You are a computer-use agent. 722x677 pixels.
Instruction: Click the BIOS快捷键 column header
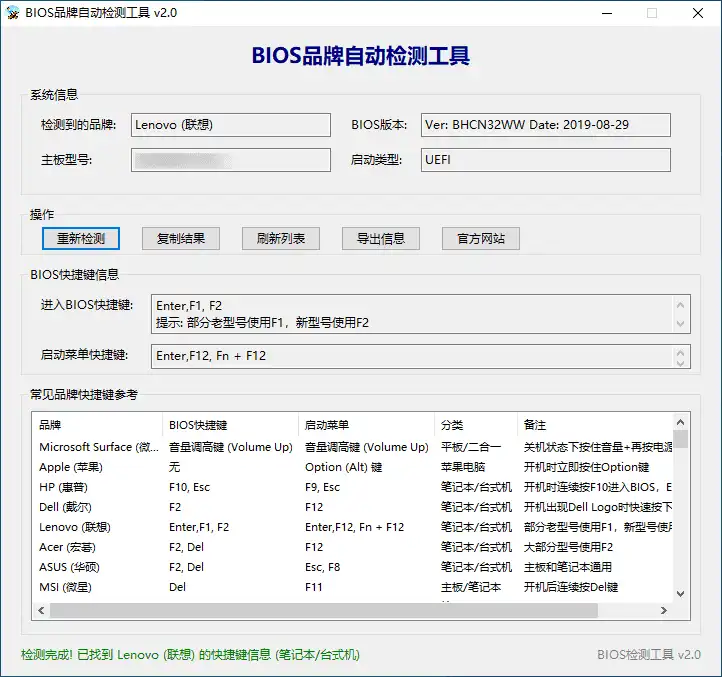pyautogui.click(x=230, y=425)
